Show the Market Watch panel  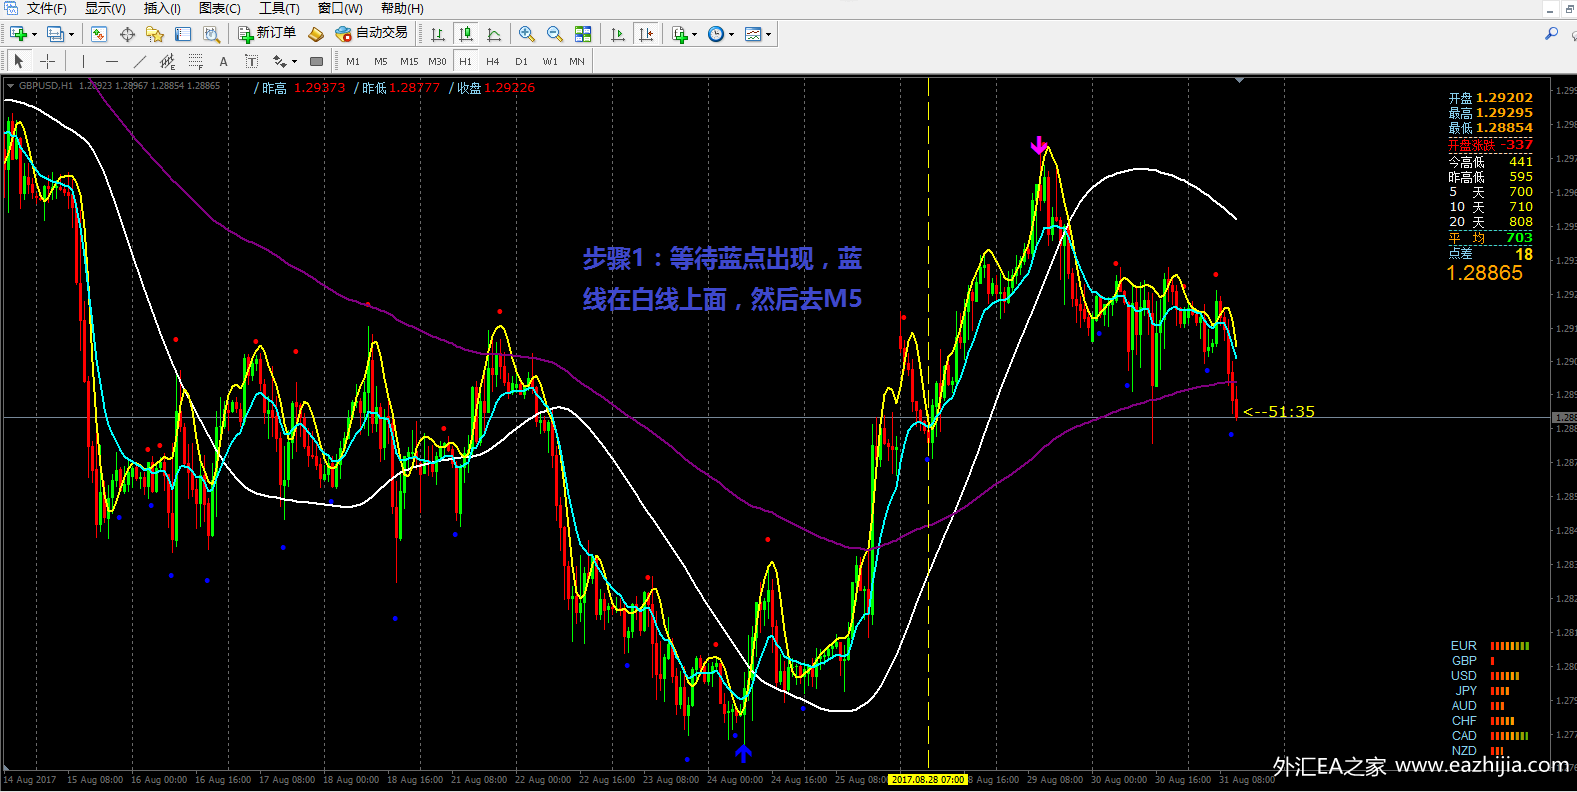(98, 34)
